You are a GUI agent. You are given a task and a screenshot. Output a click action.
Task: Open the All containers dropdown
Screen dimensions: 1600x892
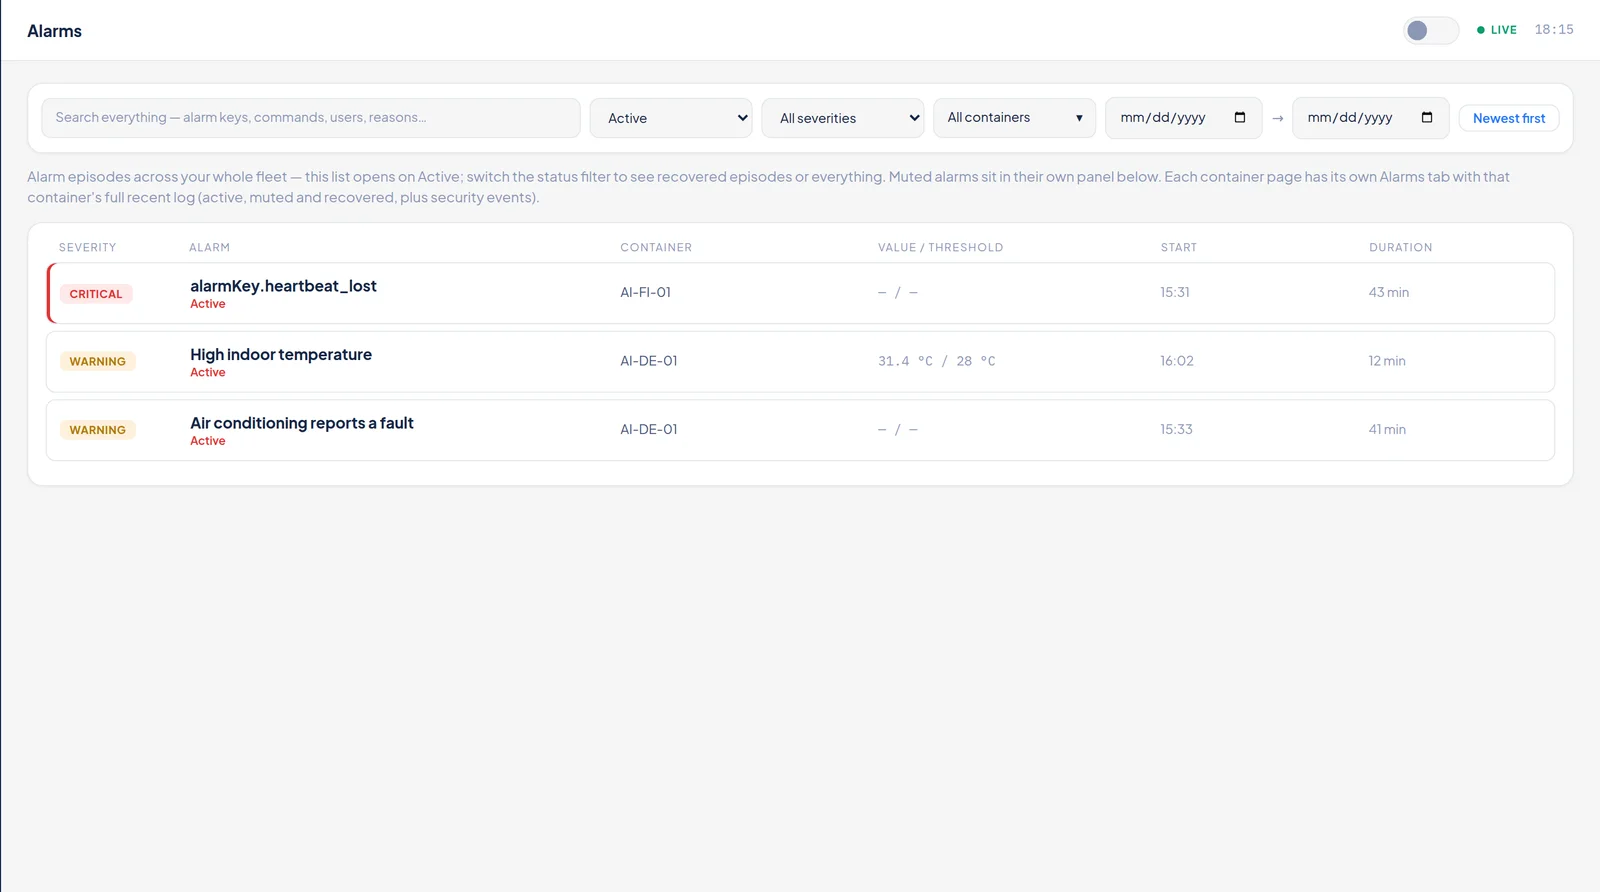pos(1014,118)
